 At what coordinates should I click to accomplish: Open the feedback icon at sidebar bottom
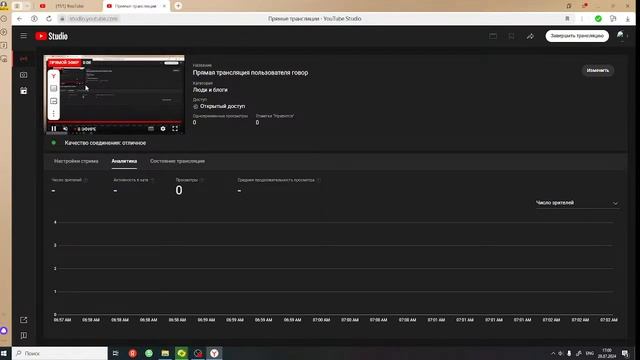tap(24, 336)
